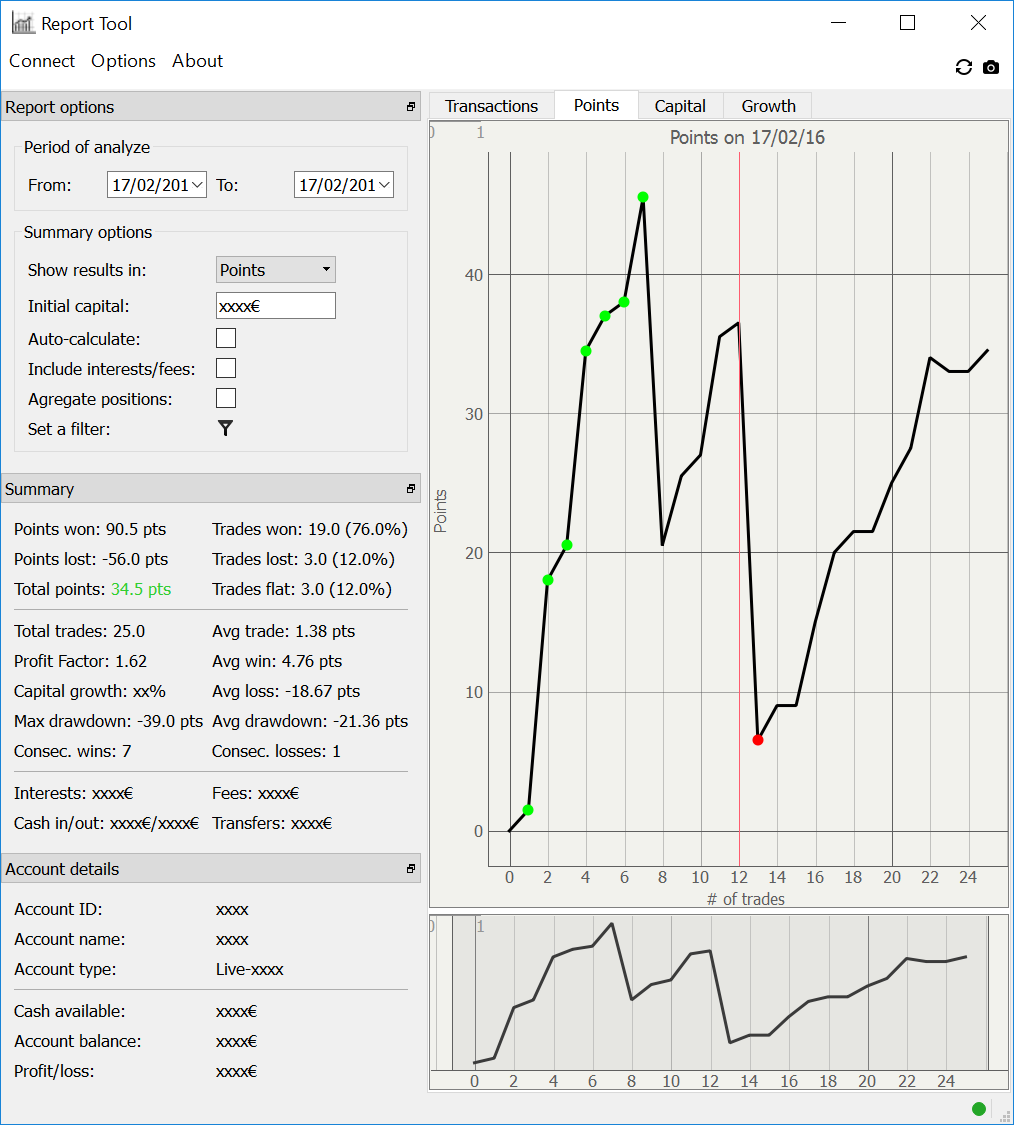
Task: Click Trades won: 19.0 (76.0%) text
Action: 310,529
